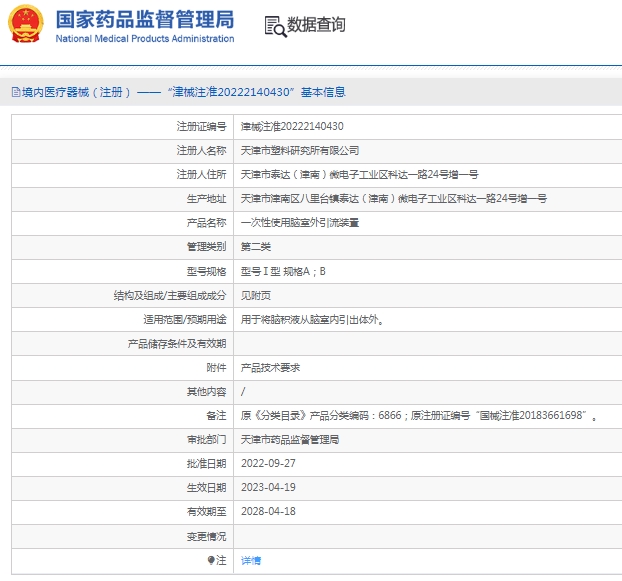Screen dimensions: 622x581
Task: Select the 产品技术要求 attachment value
Action: [x=270, y=368]
